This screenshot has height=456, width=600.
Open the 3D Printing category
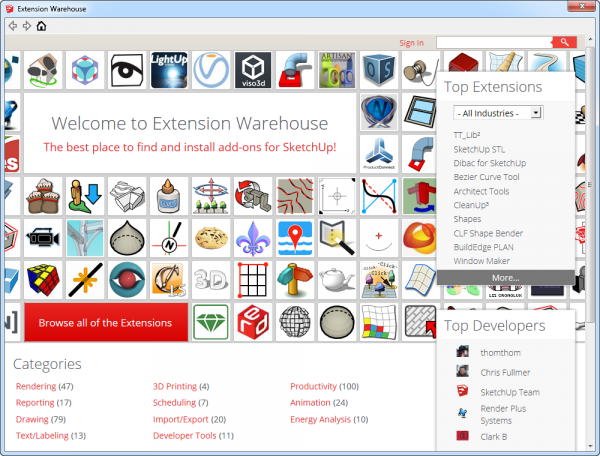click(175, 386)
